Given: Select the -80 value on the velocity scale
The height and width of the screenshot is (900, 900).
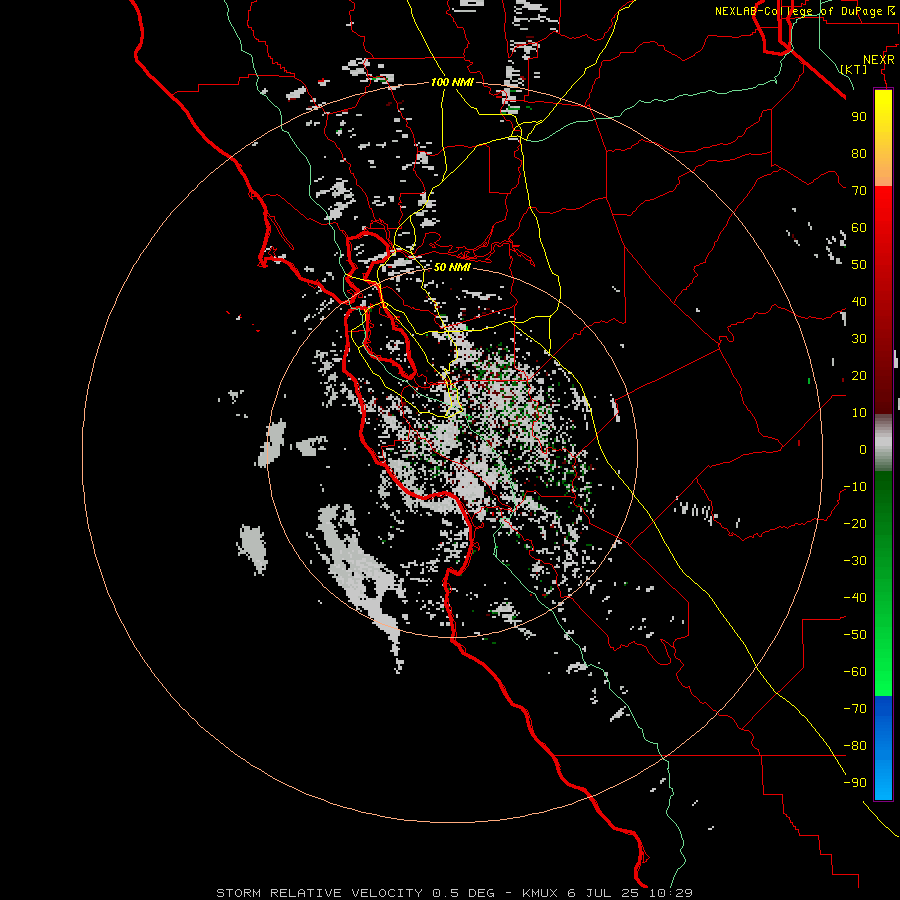Looking at the screenshot, I should [x=855, y=746].
